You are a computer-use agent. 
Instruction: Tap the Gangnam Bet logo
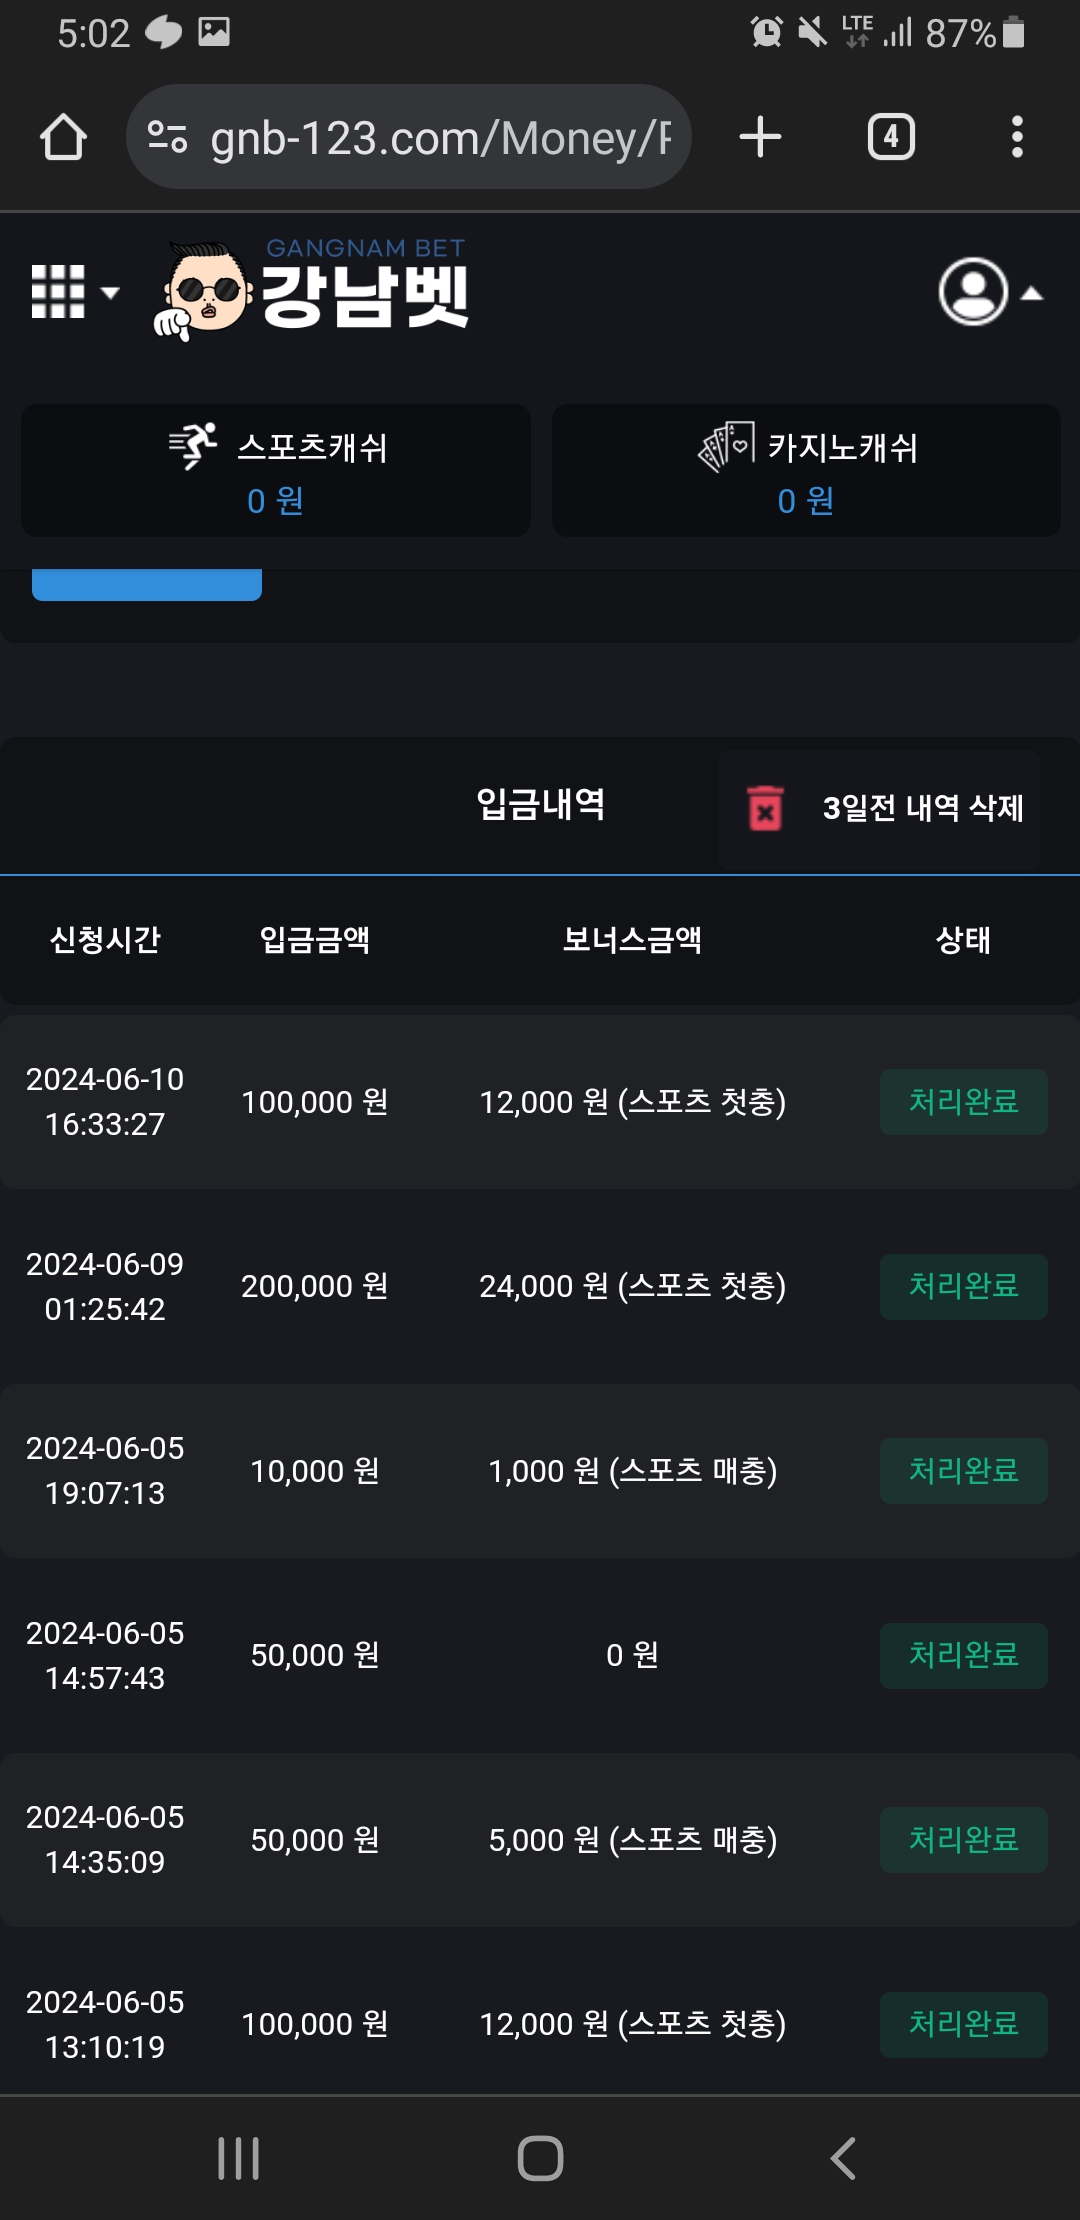point(312,290)
